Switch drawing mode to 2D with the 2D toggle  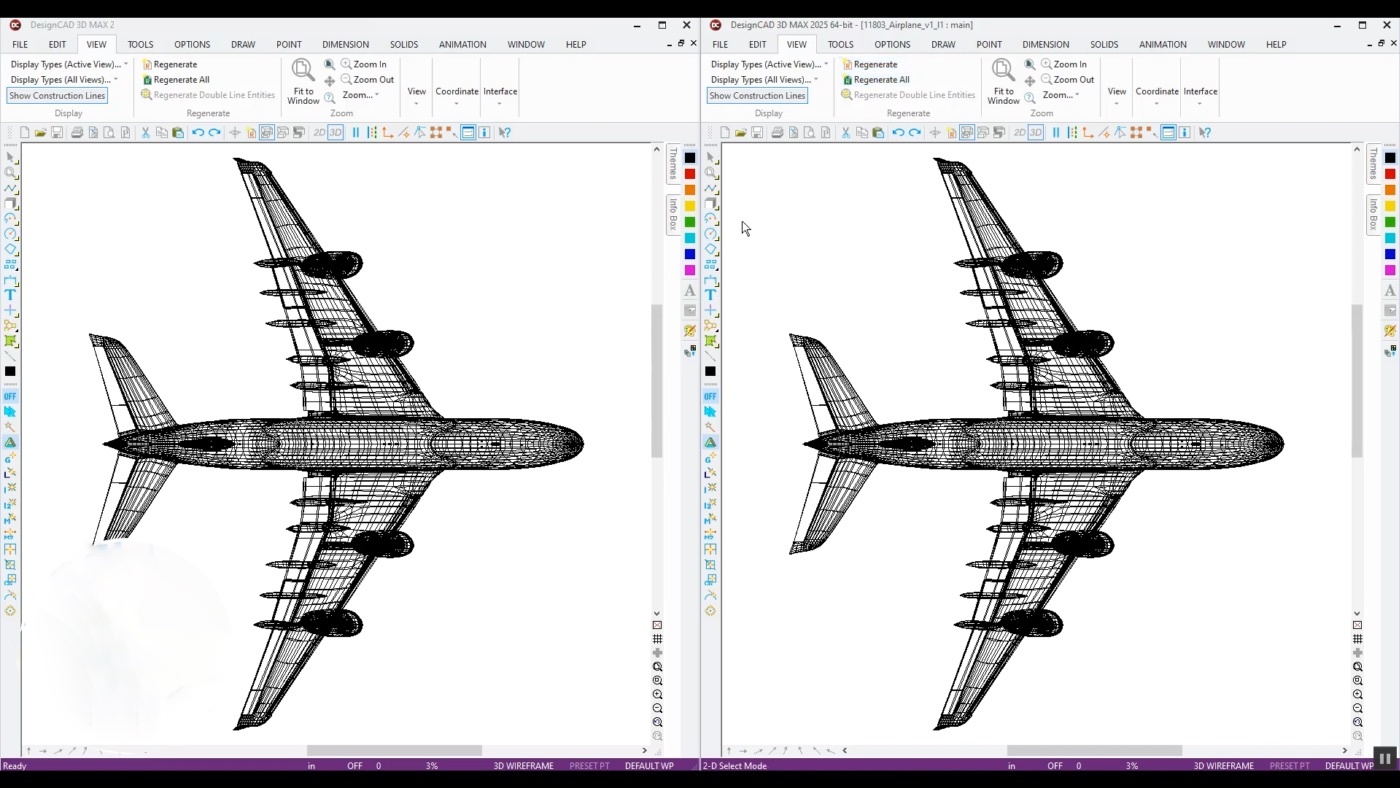click(320, 131)
